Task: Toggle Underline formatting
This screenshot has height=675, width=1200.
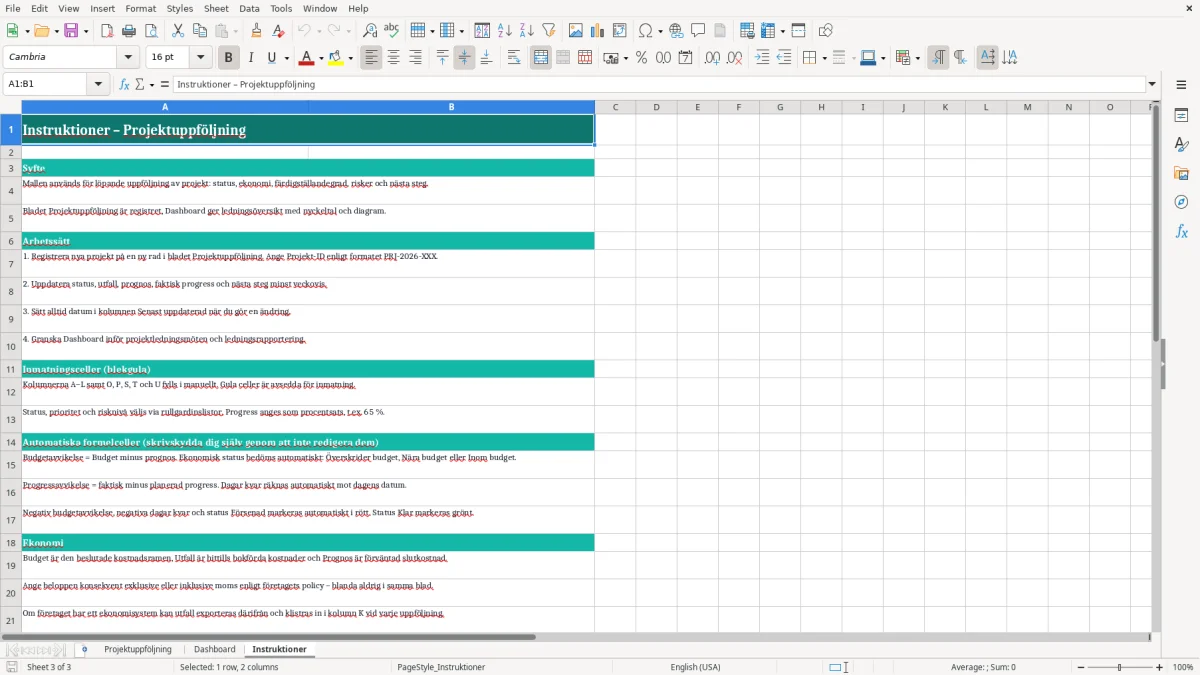Action: [x=272, y=58]
